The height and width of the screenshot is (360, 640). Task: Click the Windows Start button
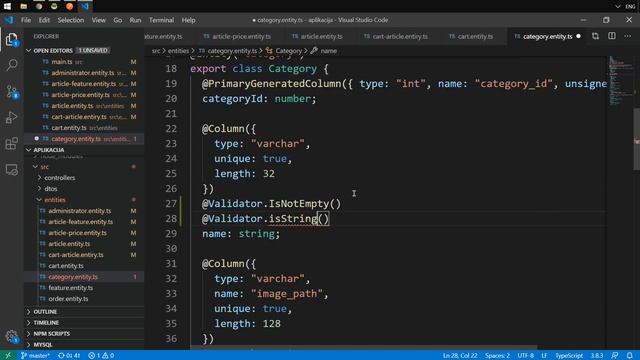coord(7,6)
